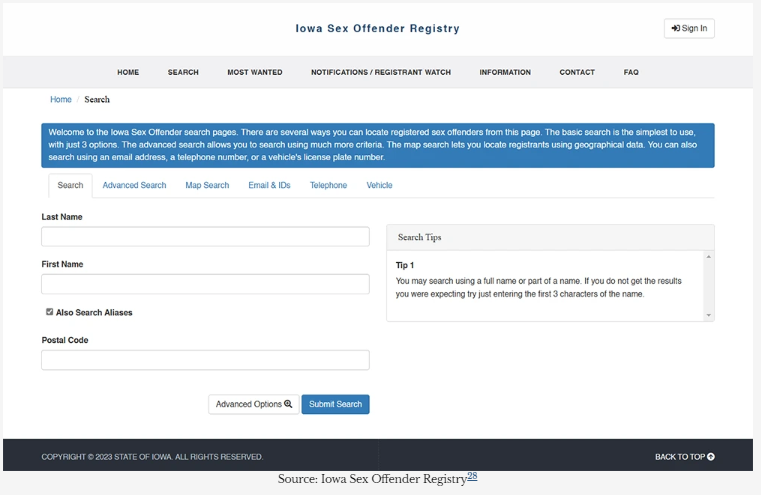Click the Last Name input field
Image resolution: width=761 pixels, height=495 pixels.
205,236
